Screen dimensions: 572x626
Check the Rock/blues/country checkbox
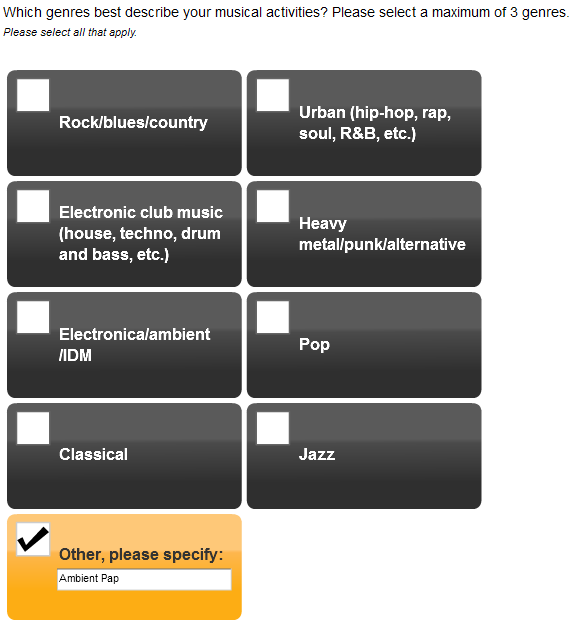(33, 95)
